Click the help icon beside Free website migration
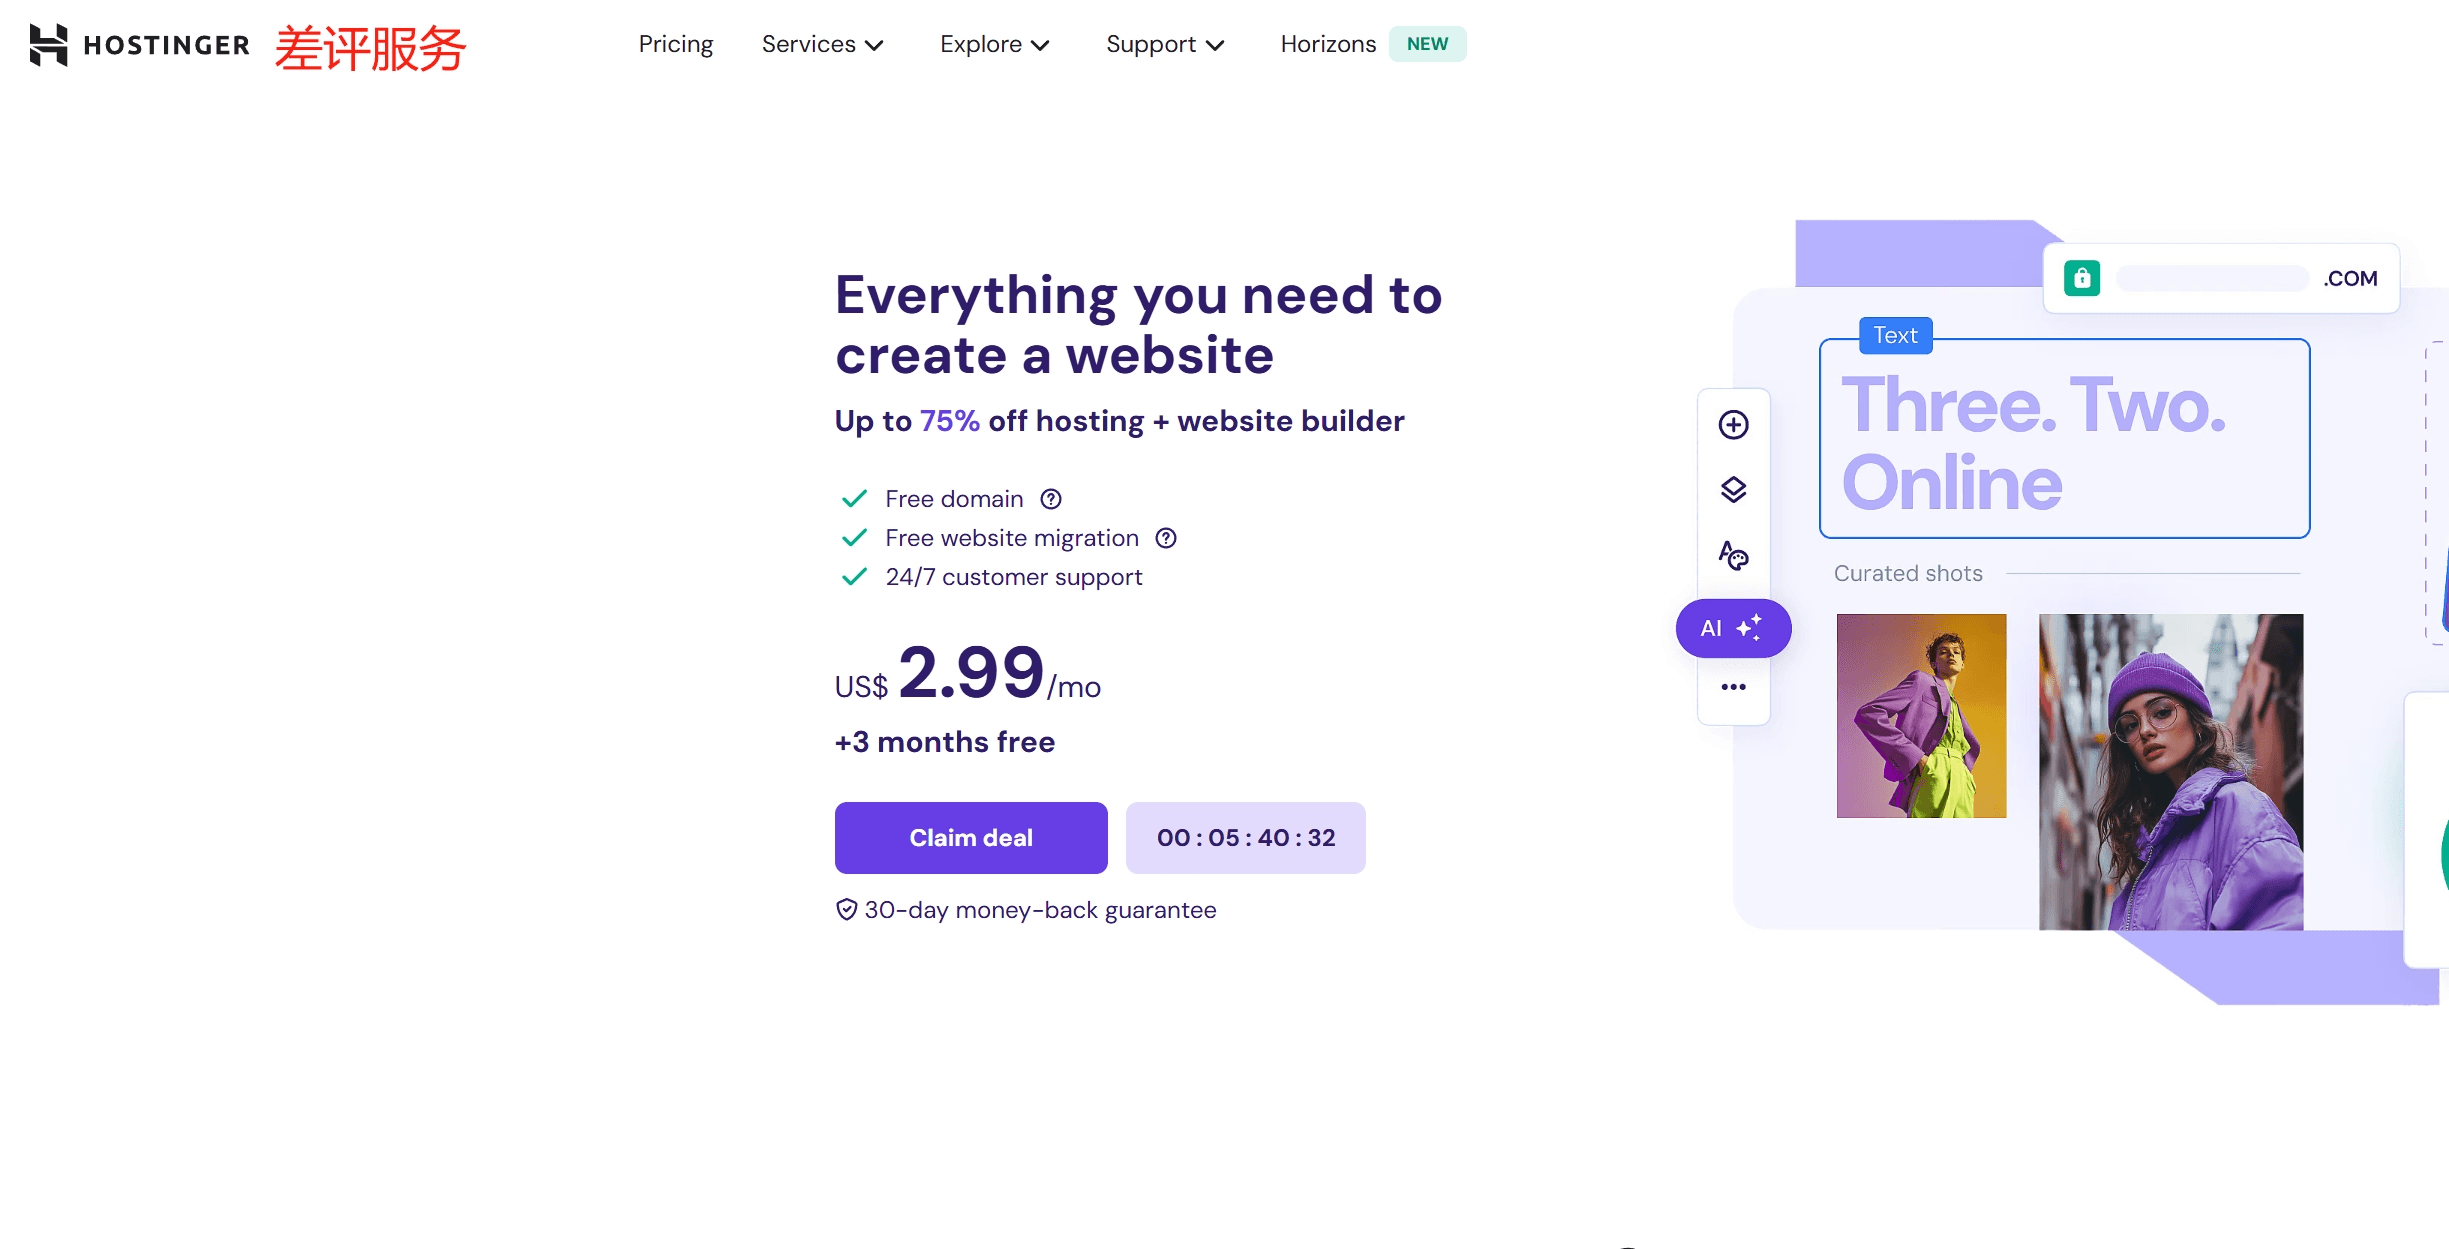The height and width of the screenshot is (1249, 2449). coord(1166,538)
